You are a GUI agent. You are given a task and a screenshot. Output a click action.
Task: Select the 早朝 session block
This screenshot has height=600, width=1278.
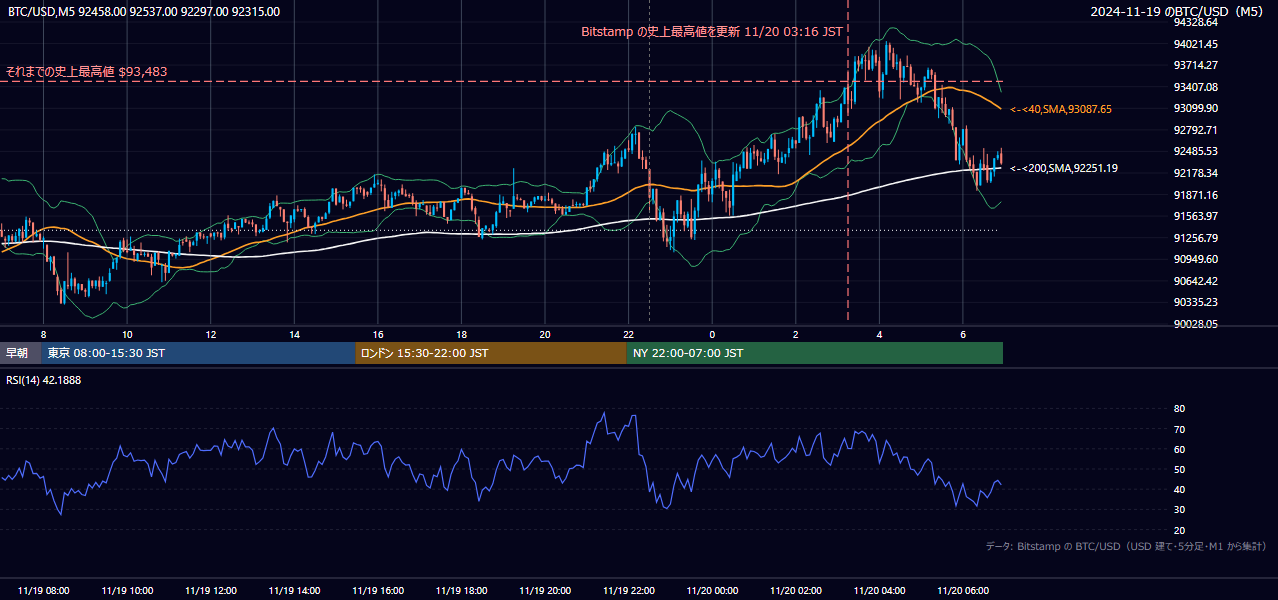[20, 353]
